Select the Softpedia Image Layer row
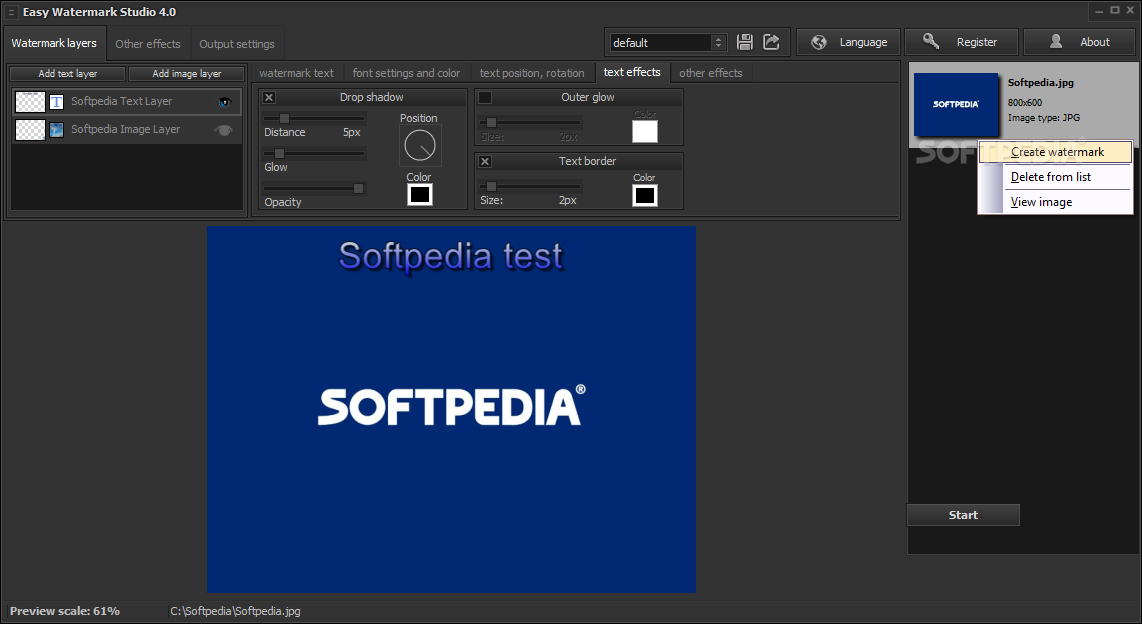1142x624 pixels. (126, 130)
